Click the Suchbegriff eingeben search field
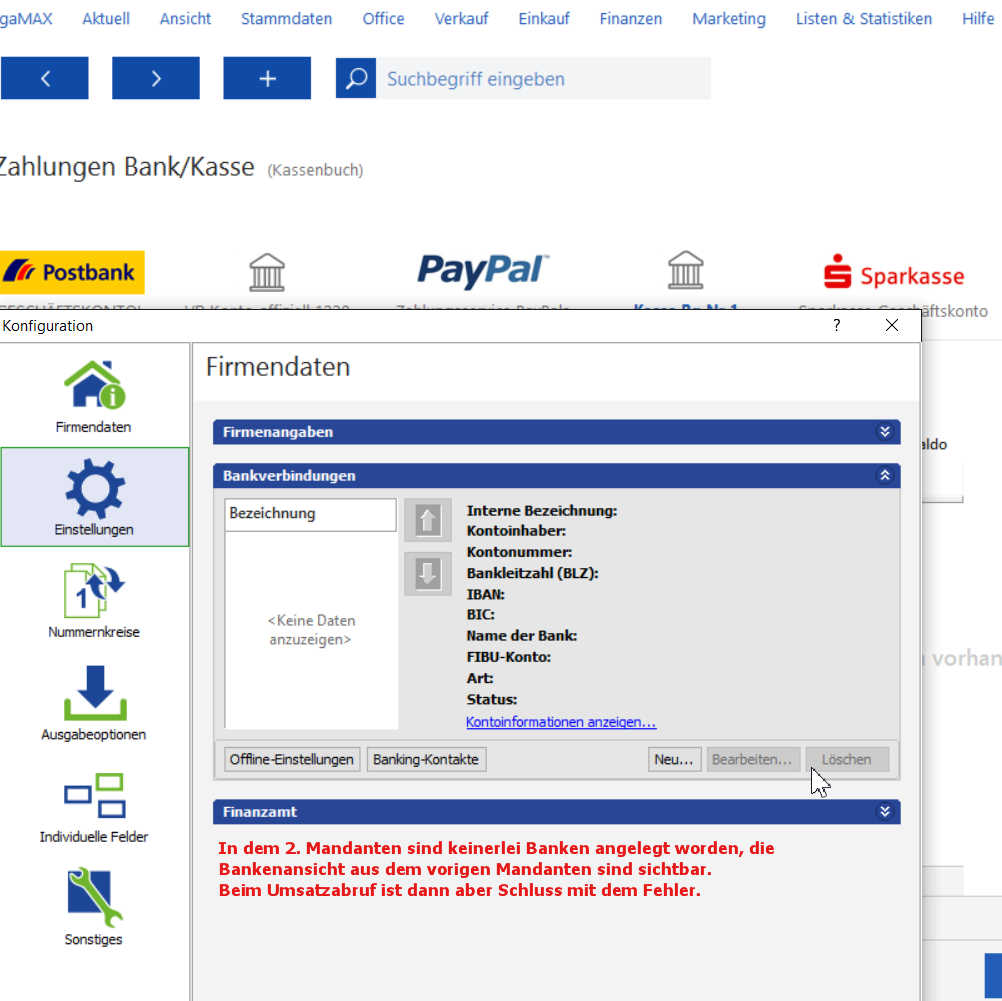Screen dimensions: 1002x1001 [543, 78]
